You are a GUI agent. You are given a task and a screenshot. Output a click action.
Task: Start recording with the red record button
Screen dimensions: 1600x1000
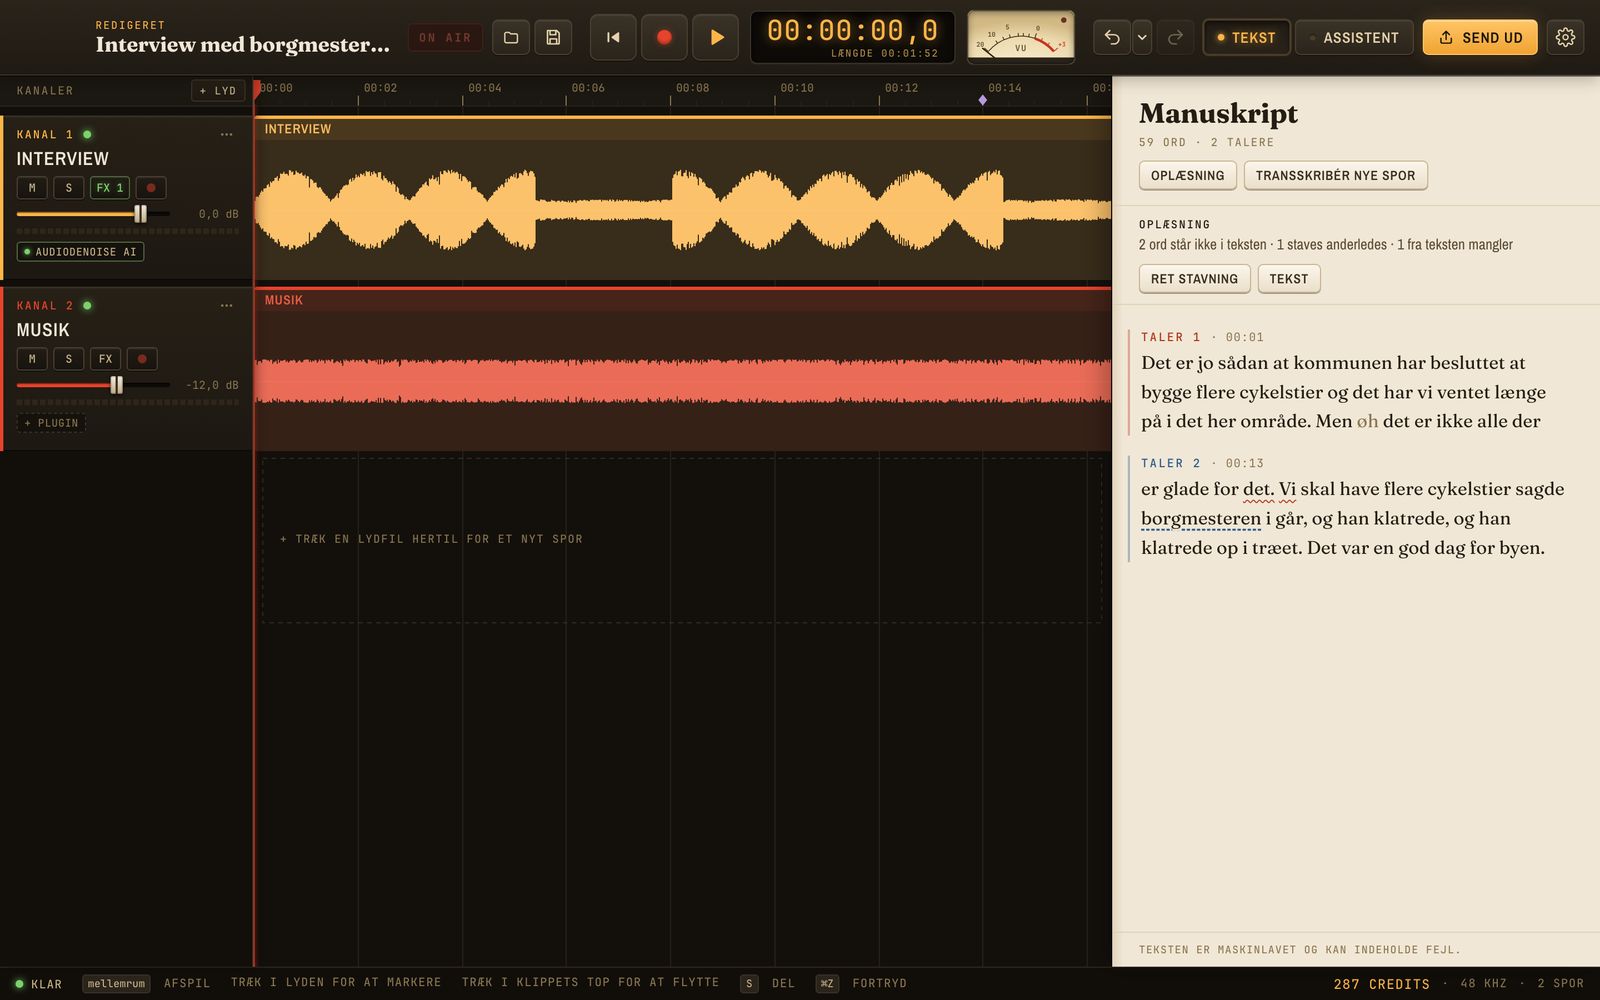664,38
